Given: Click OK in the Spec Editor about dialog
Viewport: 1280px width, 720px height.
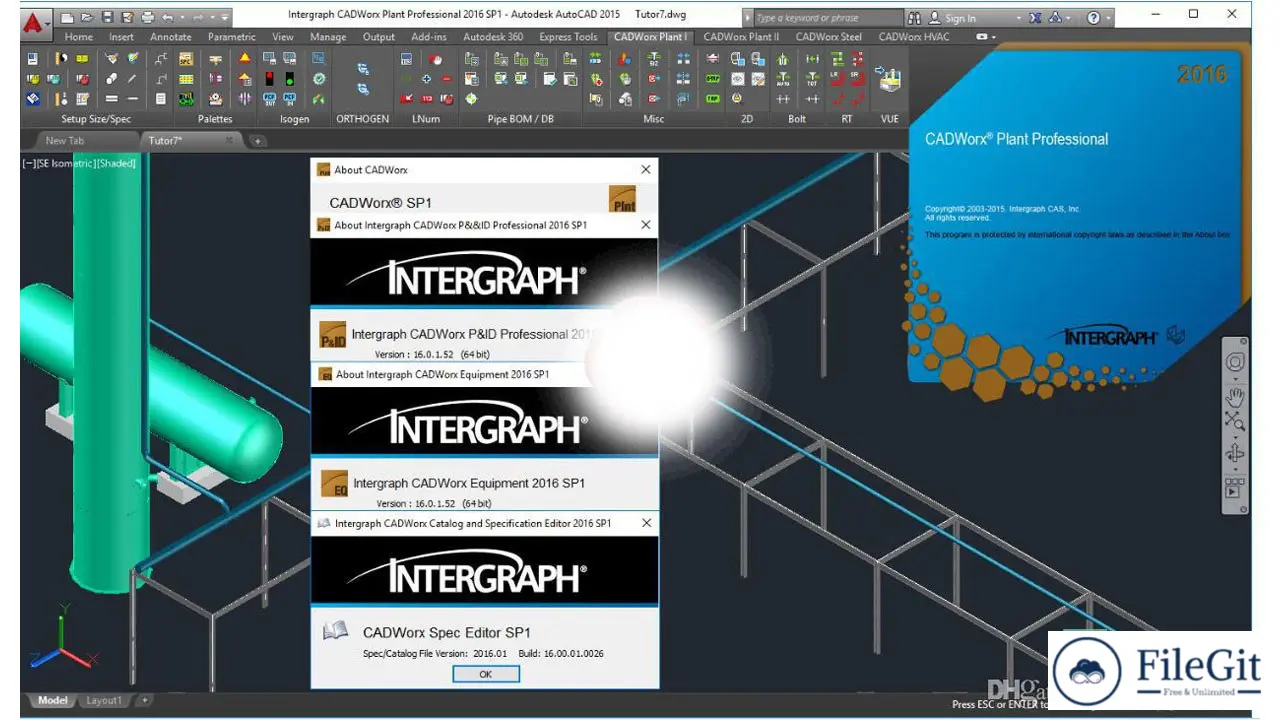Looking at the screenshot, I should pyautogui.click(x=485, y=674).
